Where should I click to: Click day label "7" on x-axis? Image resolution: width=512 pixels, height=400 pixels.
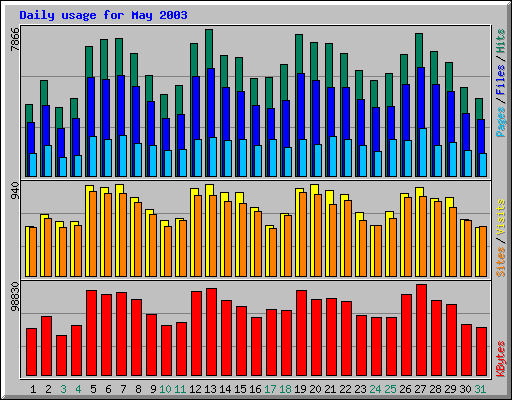(123, 389)
